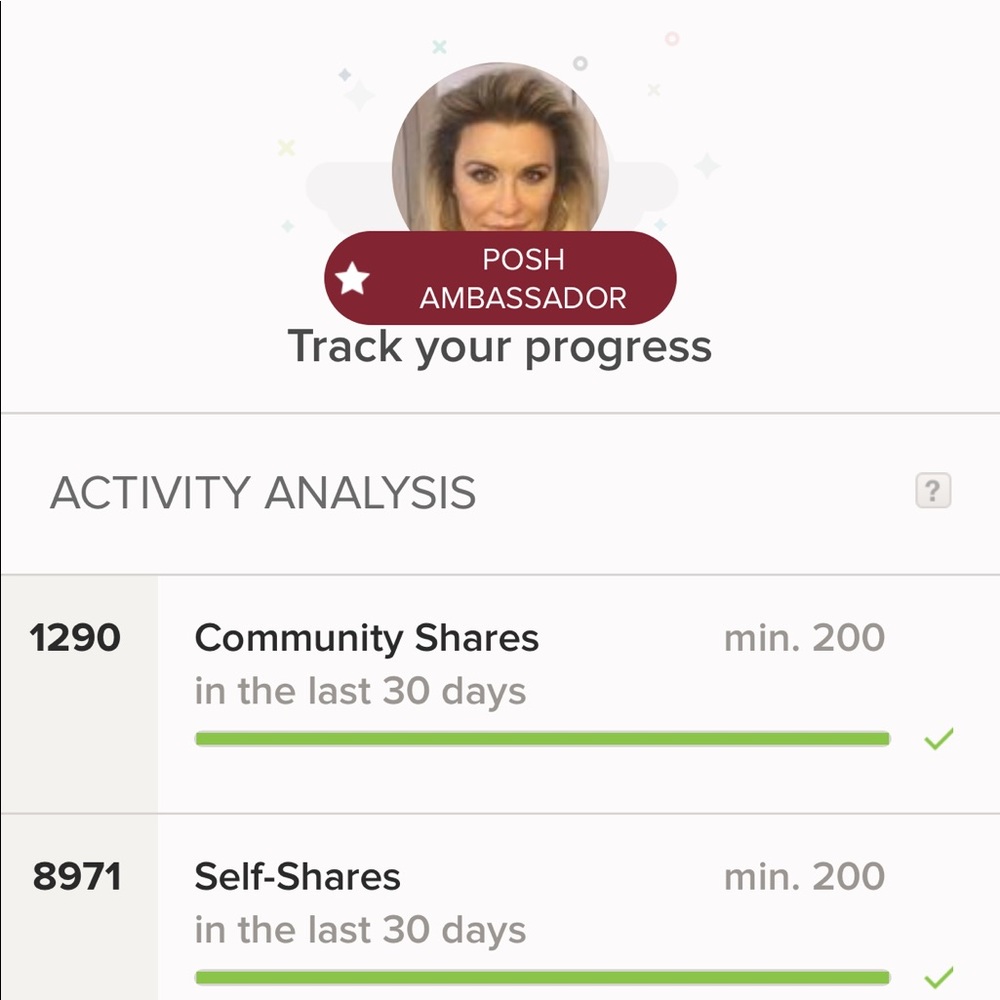Tap the Track your progress heading
The width and height of the screenshot is (1000, 1000).
tap(500, 347)
